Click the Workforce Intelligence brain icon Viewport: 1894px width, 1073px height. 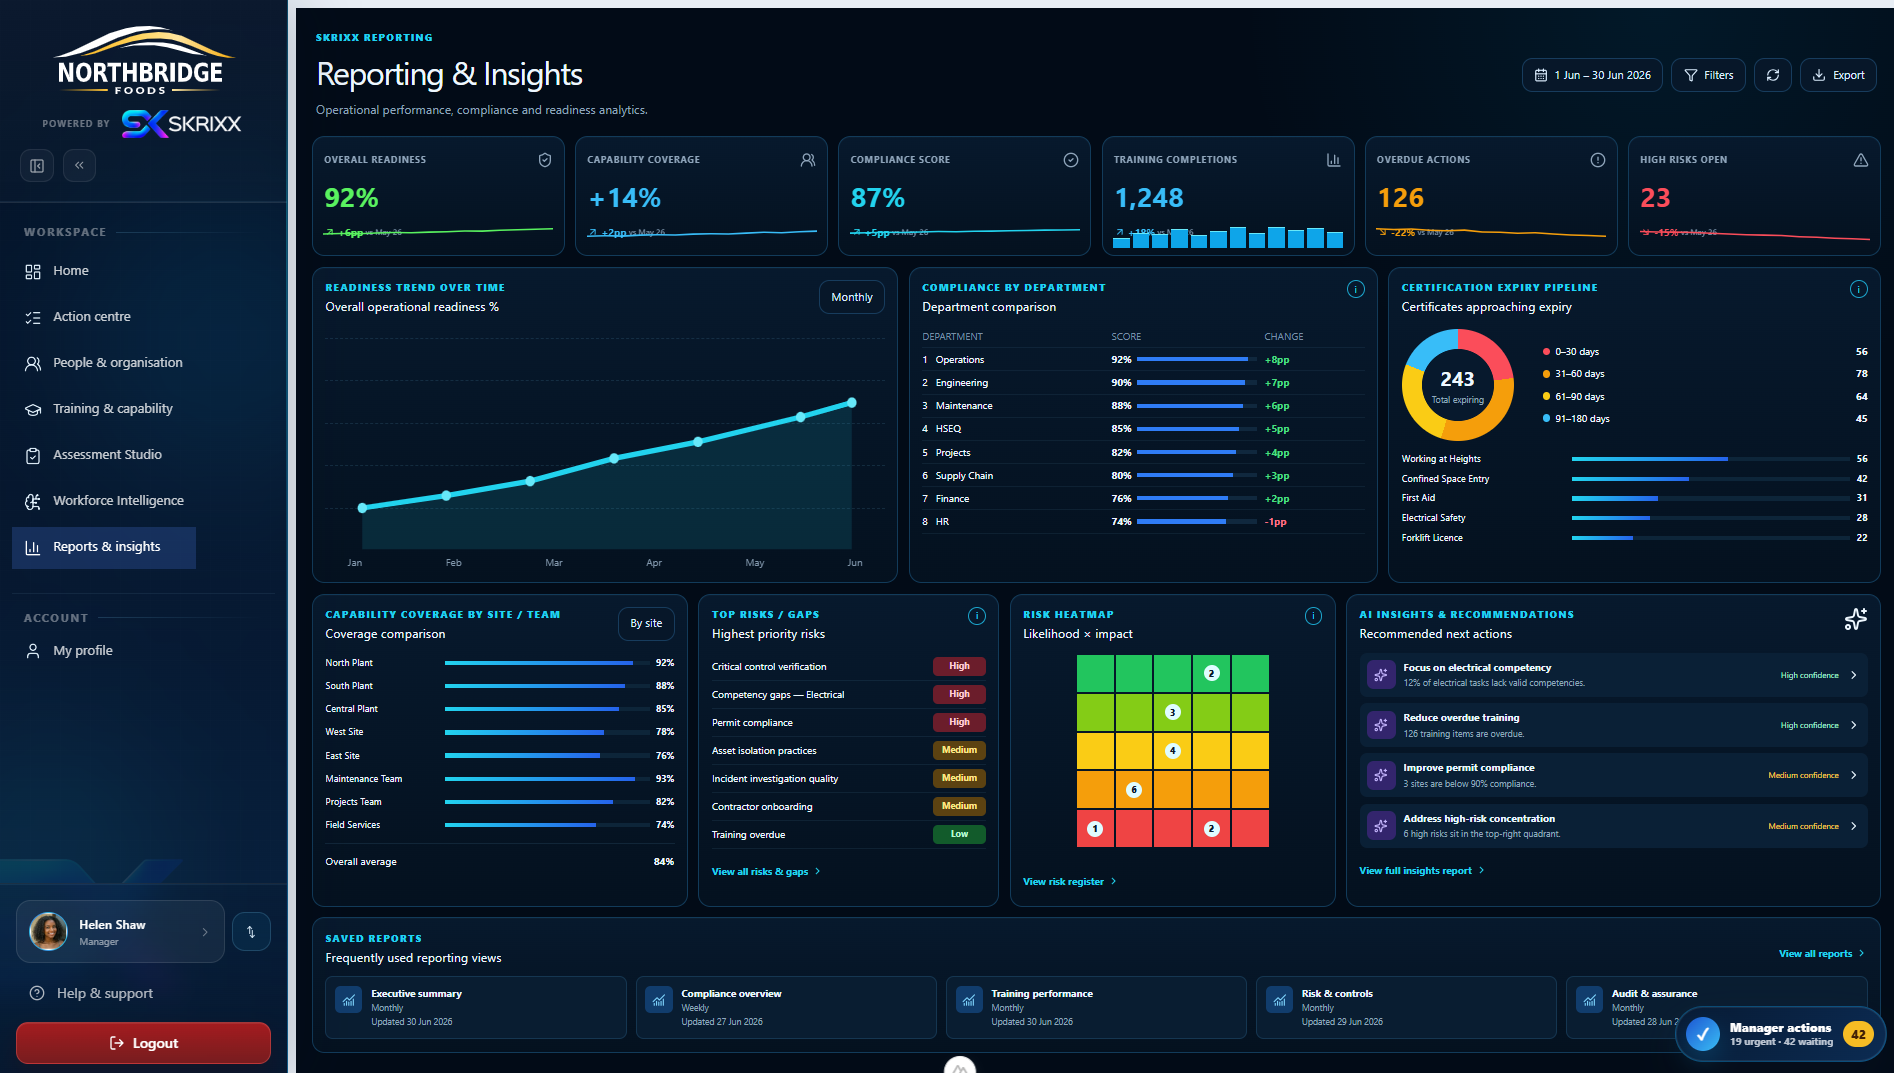[33, 501]
